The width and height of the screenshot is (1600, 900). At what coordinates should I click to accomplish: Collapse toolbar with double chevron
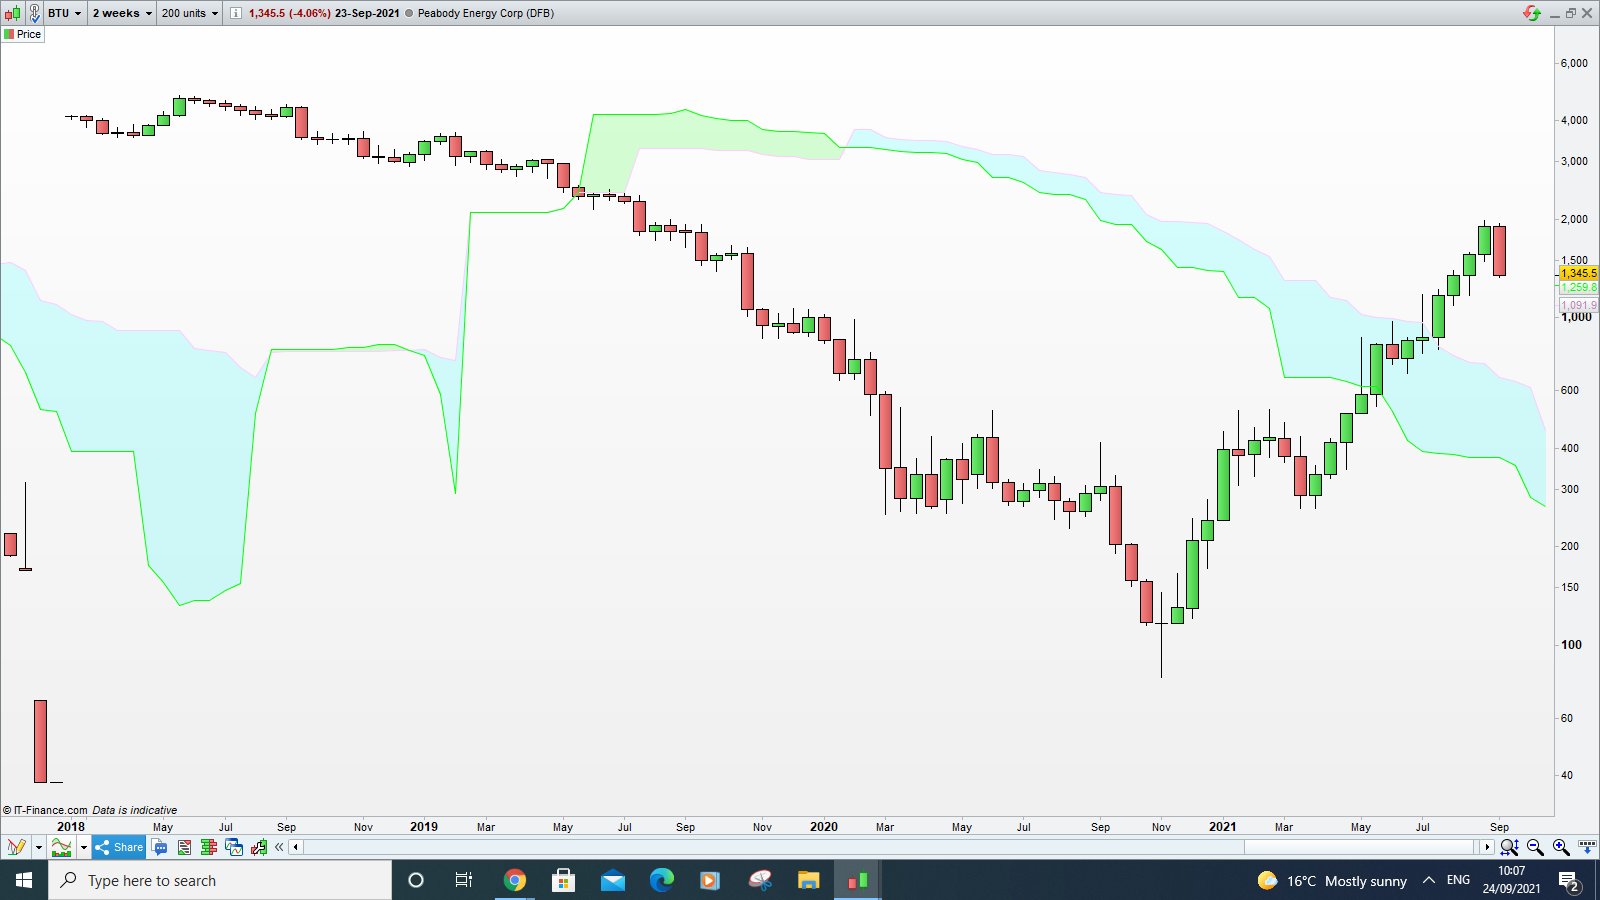pos(279,847)
